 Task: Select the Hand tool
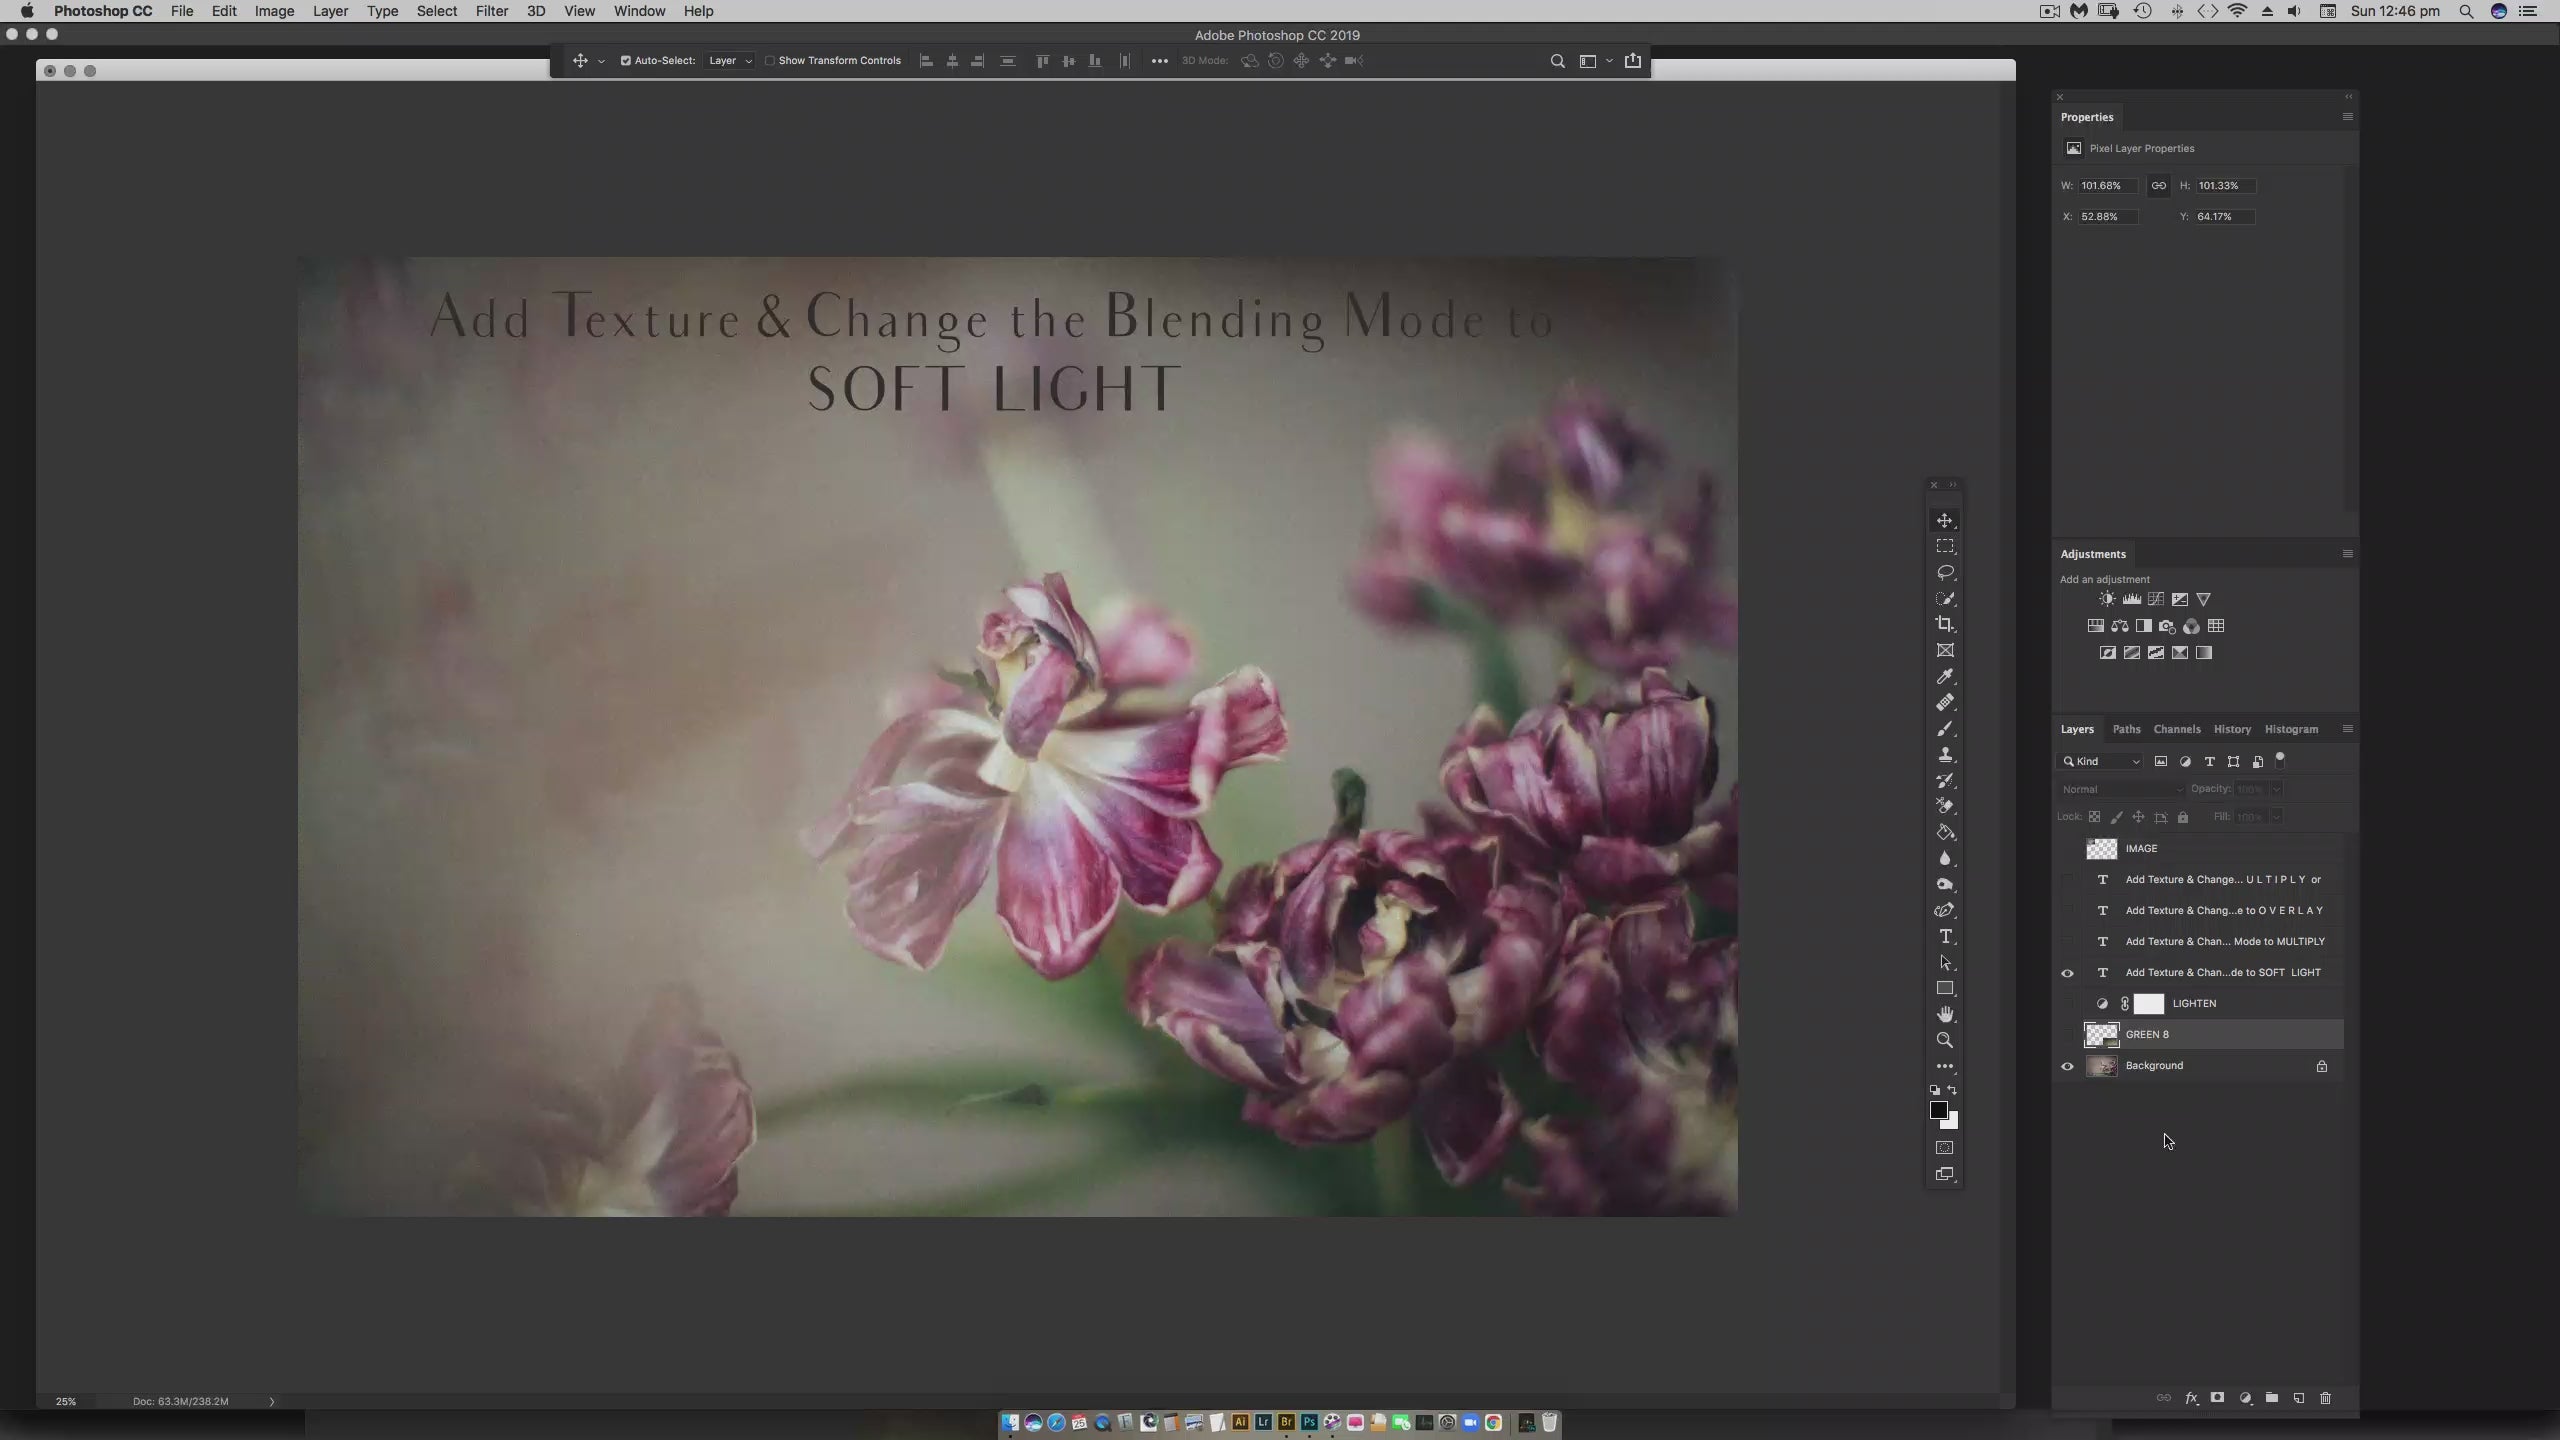[x=1944, y=1014]
